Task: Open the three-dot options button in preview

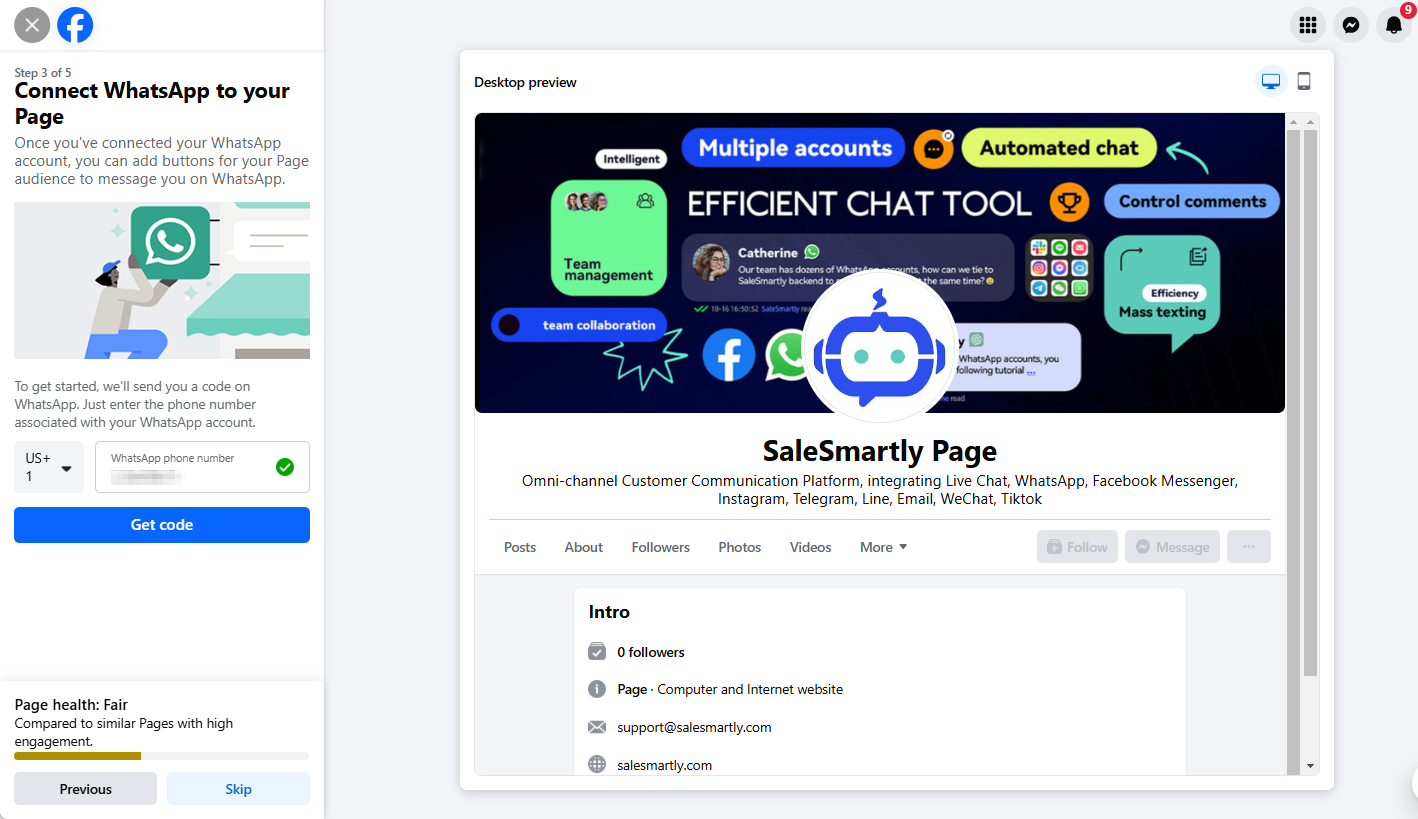Action: [x=1249, y=547]
